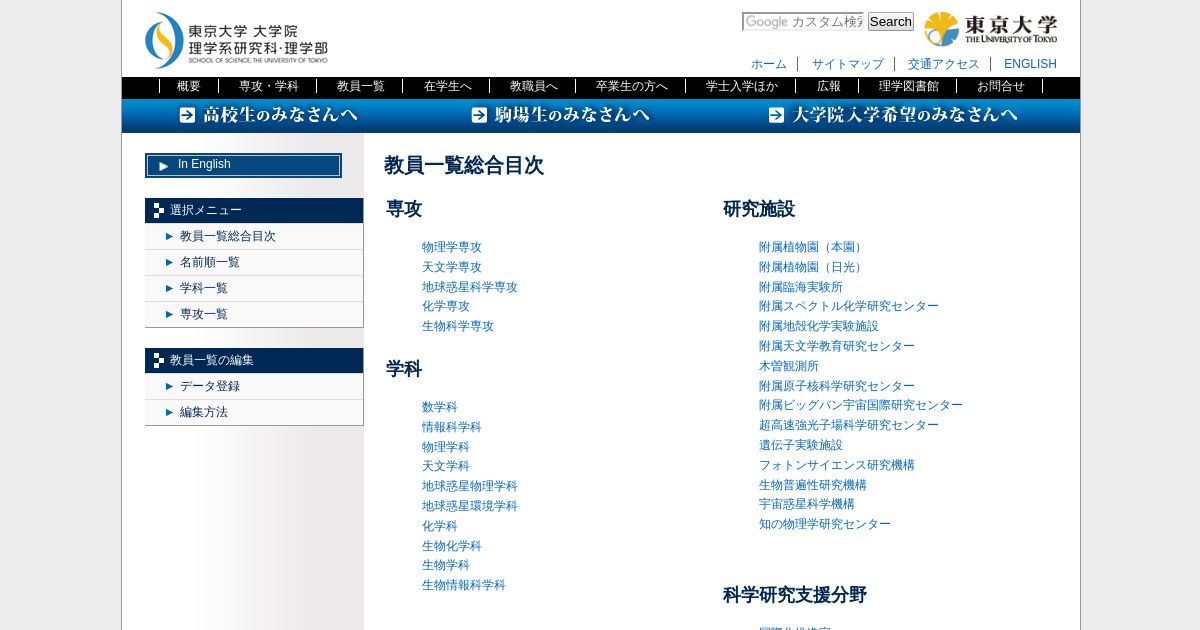
Task: Click the School of Science logo
Action: pyautogui.click(x=236, y=40)
